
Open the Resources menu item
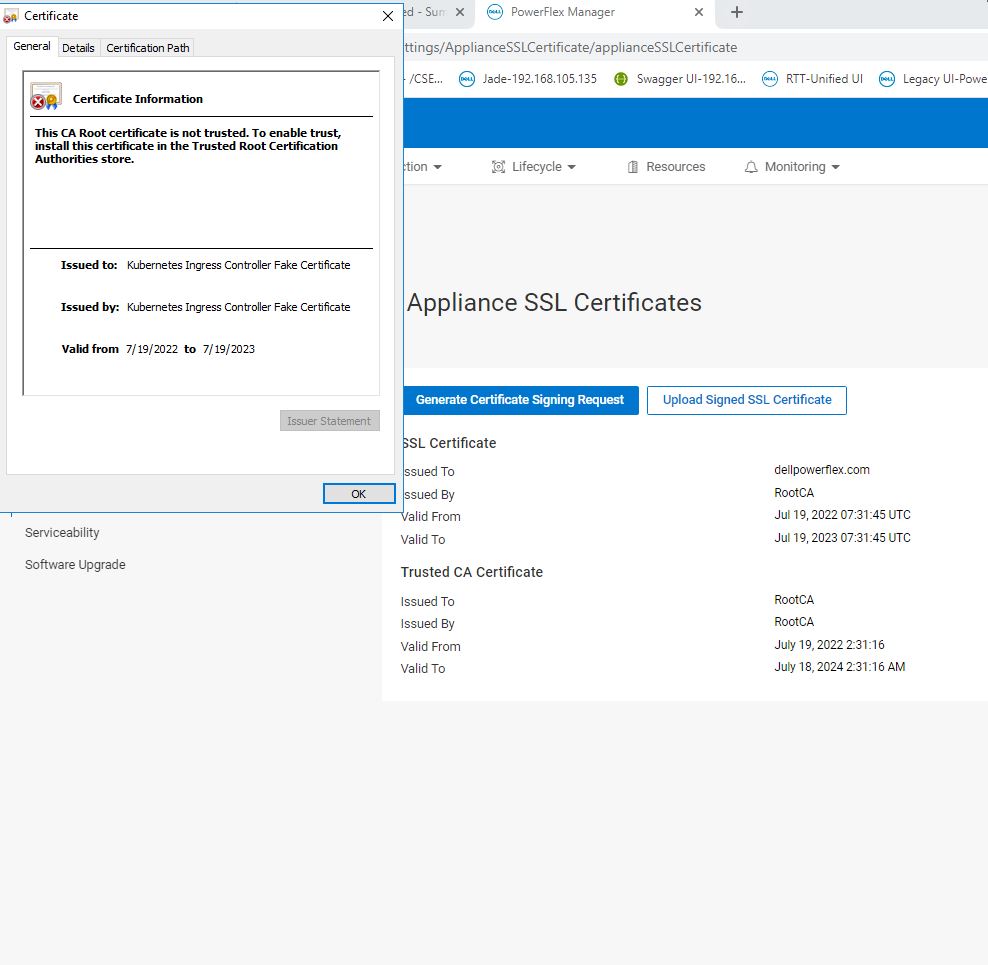pos(667,166)
